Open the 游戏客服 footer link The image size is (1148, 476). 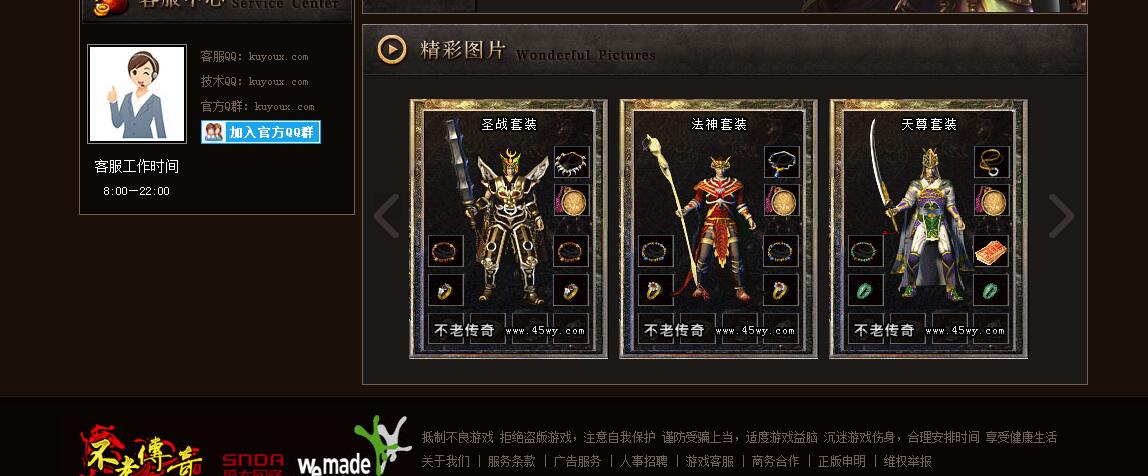point(709,461)
